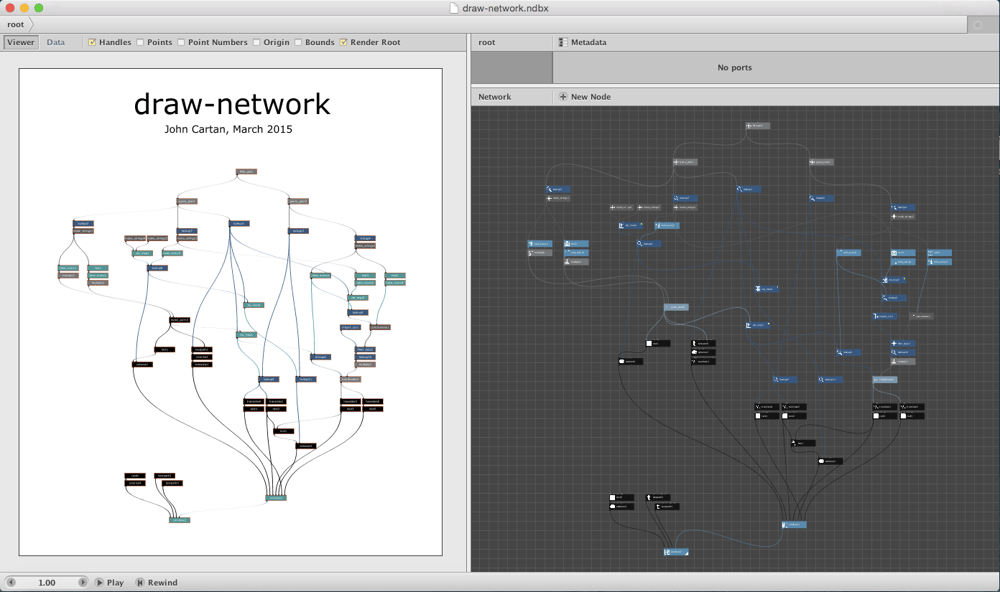Click the root label in the port pane header
Viewport: 1000px width, 592px height.
[487, 42]
